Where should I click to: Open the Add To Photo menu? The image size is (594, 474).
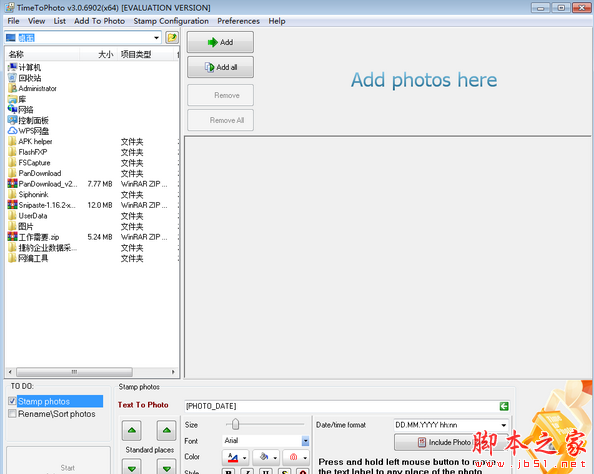[x=99, y=21]
